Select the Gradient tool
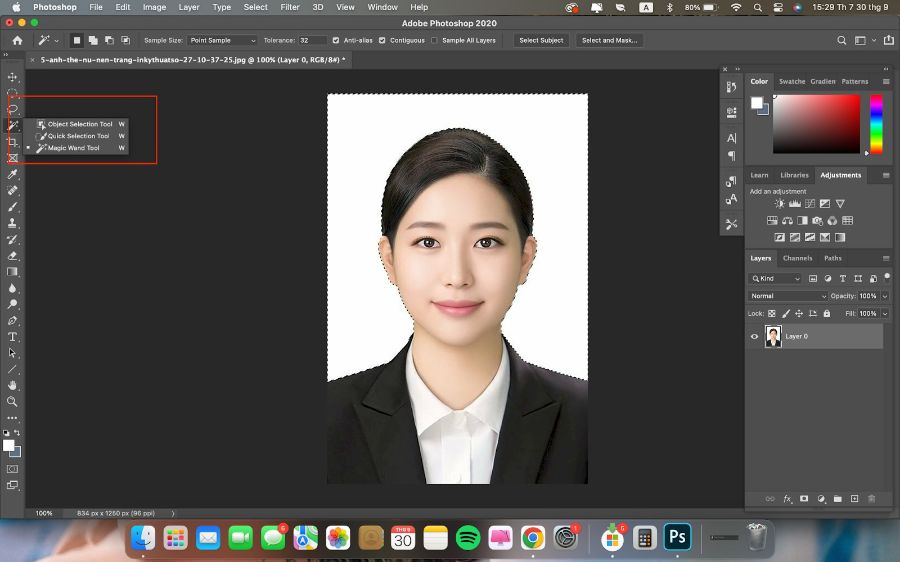The height and width of the screenshot is (562, 900). point(12,272)
